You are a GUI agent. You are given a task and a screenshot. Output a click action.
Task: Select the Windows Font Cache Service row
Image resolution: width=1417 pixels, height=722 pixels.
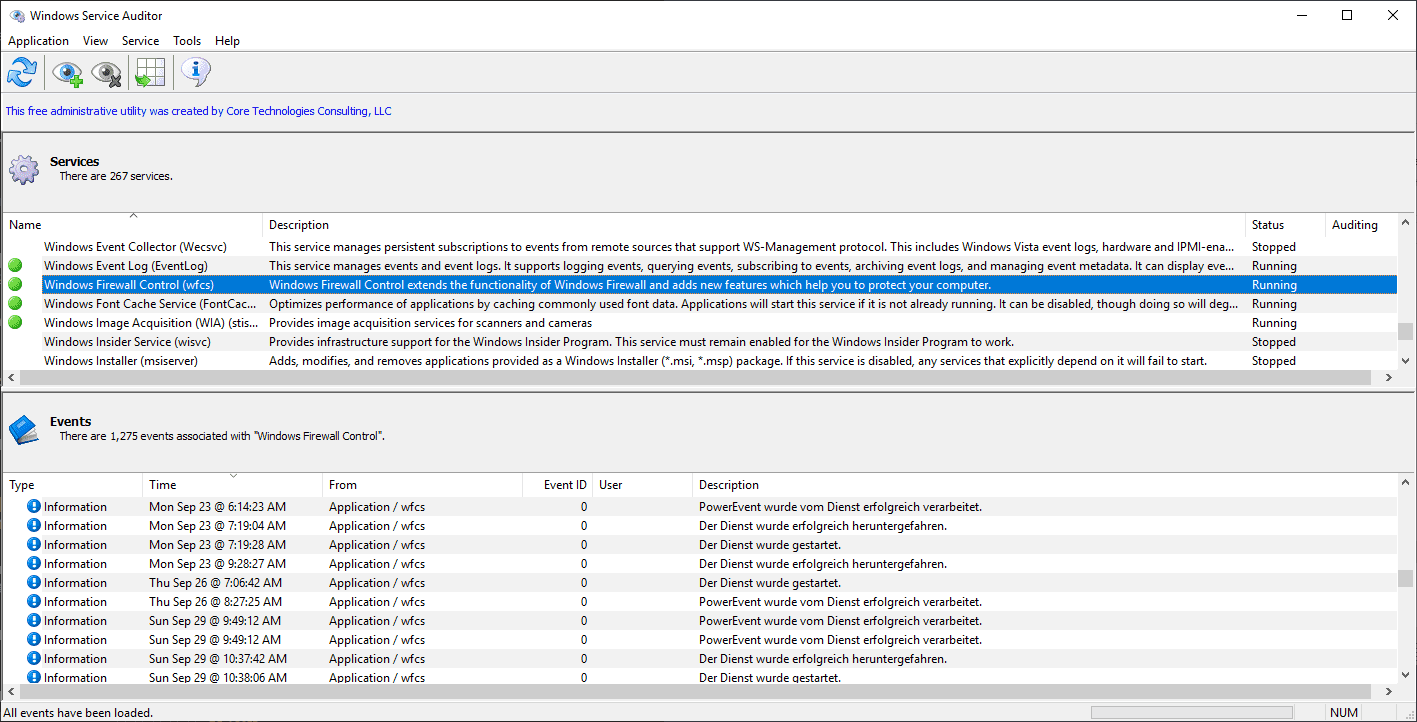700,304
